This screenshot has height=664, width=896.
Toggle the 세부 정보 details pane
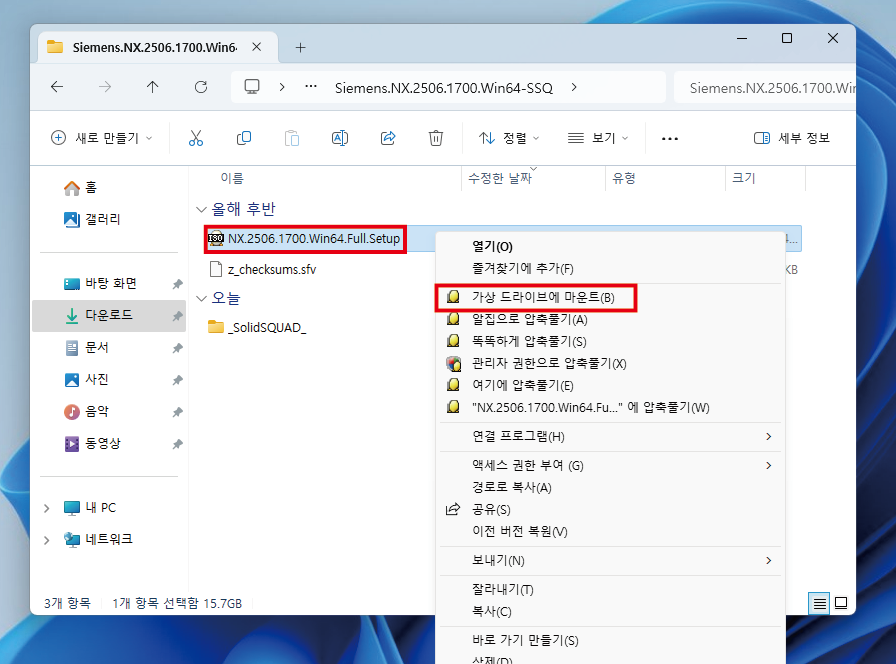[x=792, y=138]
